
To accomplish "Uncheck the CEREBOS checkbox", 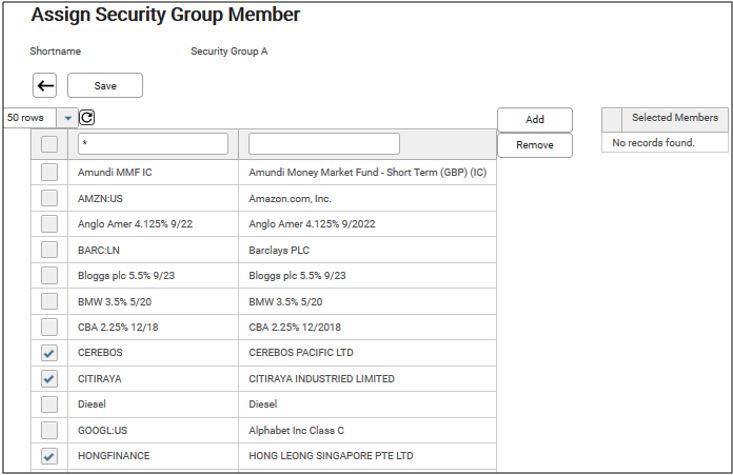I will coord(49,353).
